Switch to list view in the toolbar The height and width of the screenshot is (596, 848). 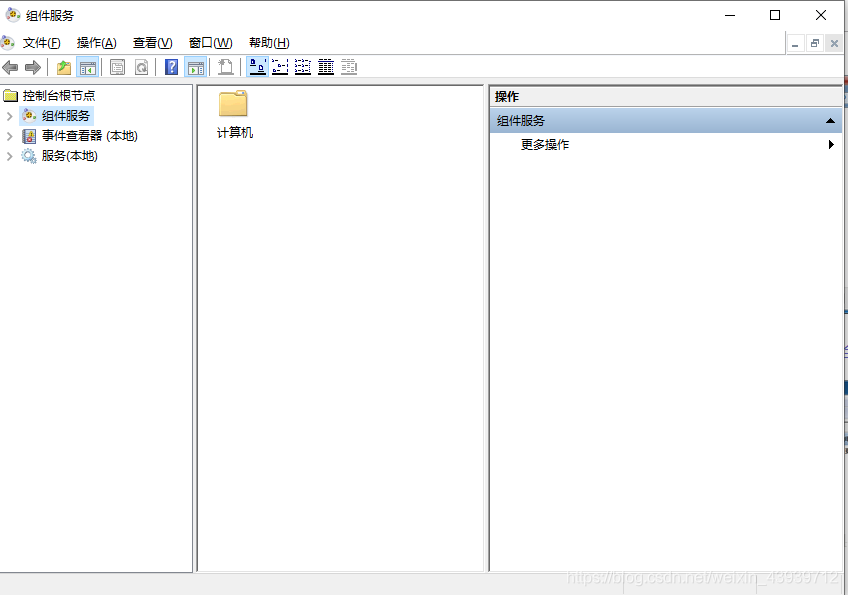point(303,68)
